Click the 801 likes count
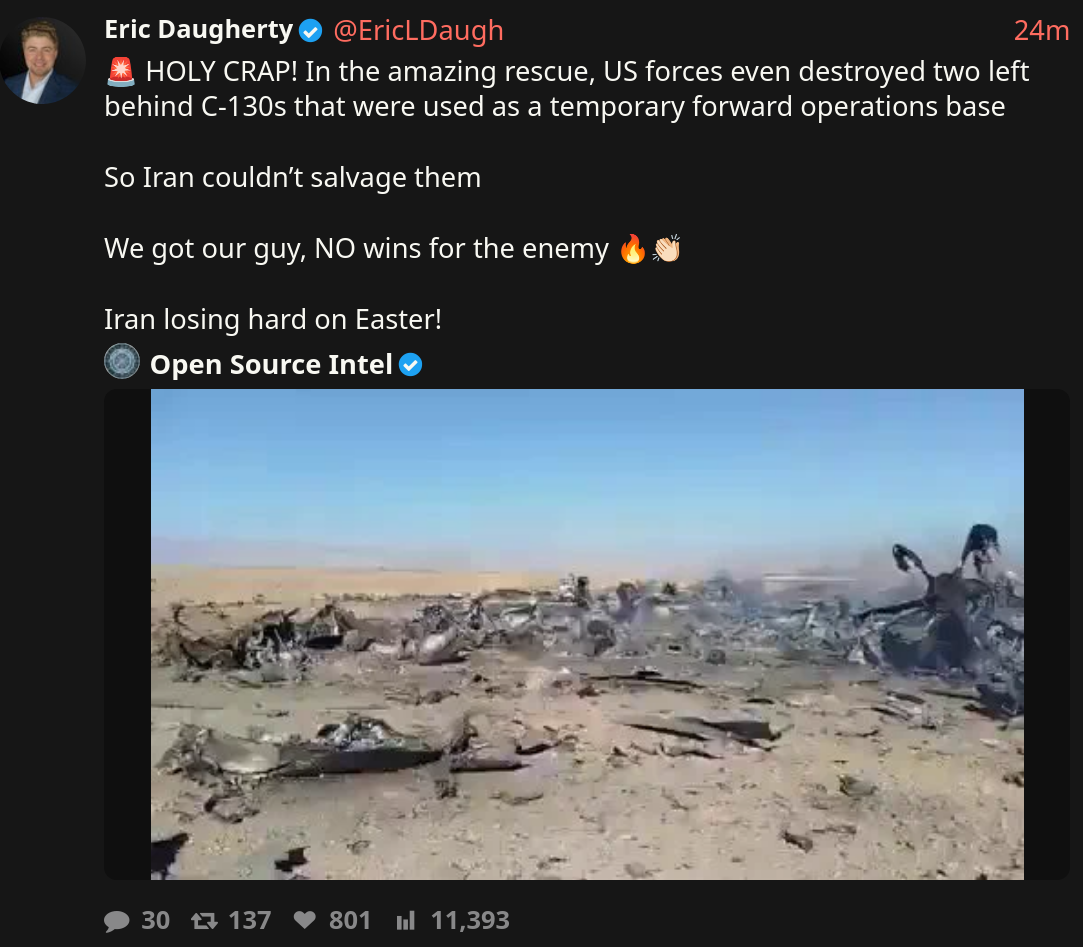Image resolution: width=1083 pixels, height=947 pixels. pos(349,921)
